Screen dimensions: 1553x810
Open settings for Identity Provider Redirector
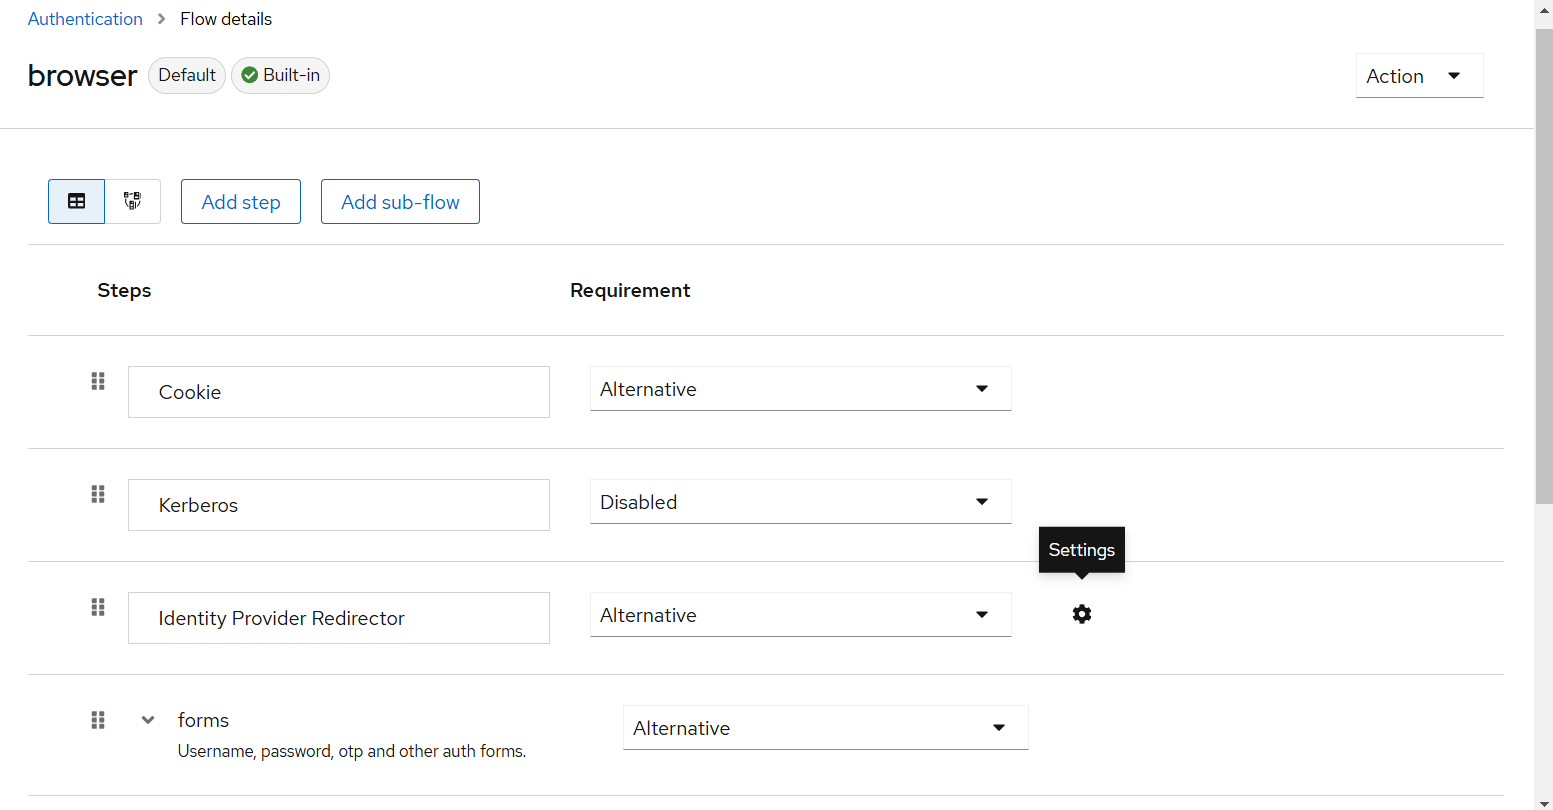pos(1081,614)
